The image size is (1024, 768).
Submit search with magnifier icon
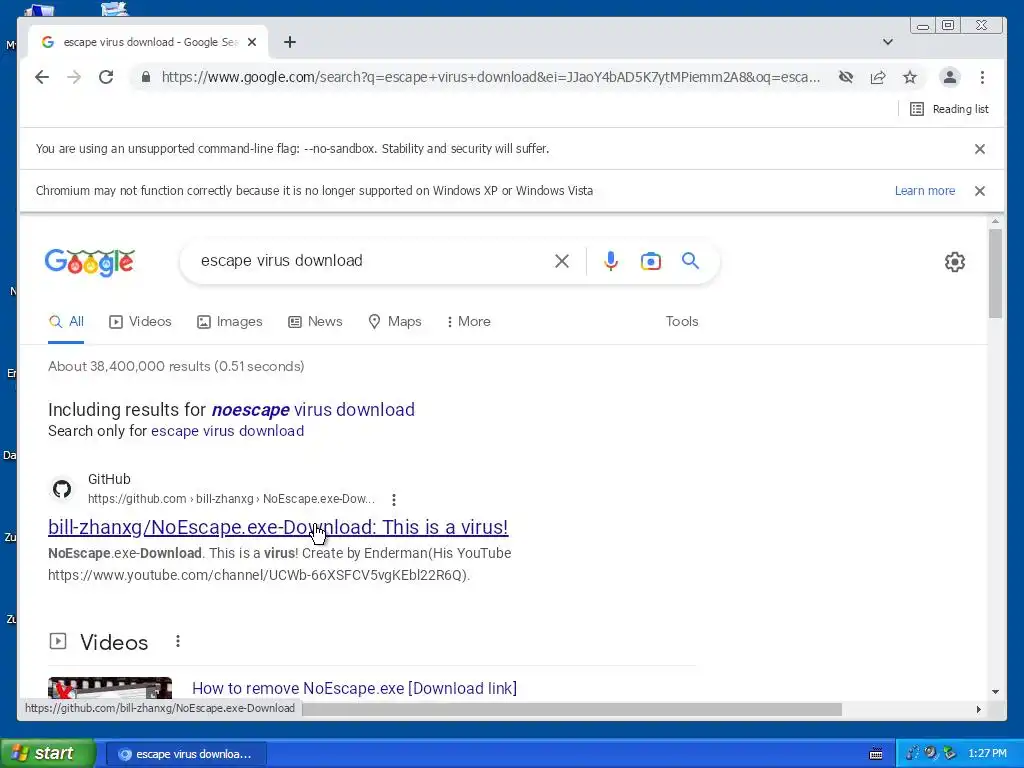690,261
